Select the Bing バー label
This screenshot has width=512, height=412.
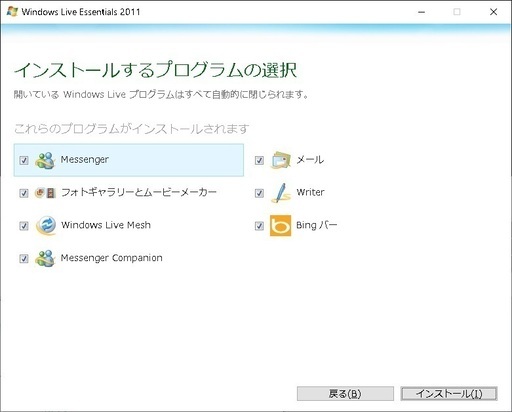pos(317,225)
